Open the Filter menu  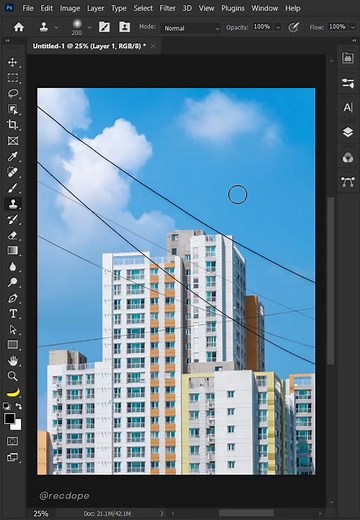click(167, 8)
